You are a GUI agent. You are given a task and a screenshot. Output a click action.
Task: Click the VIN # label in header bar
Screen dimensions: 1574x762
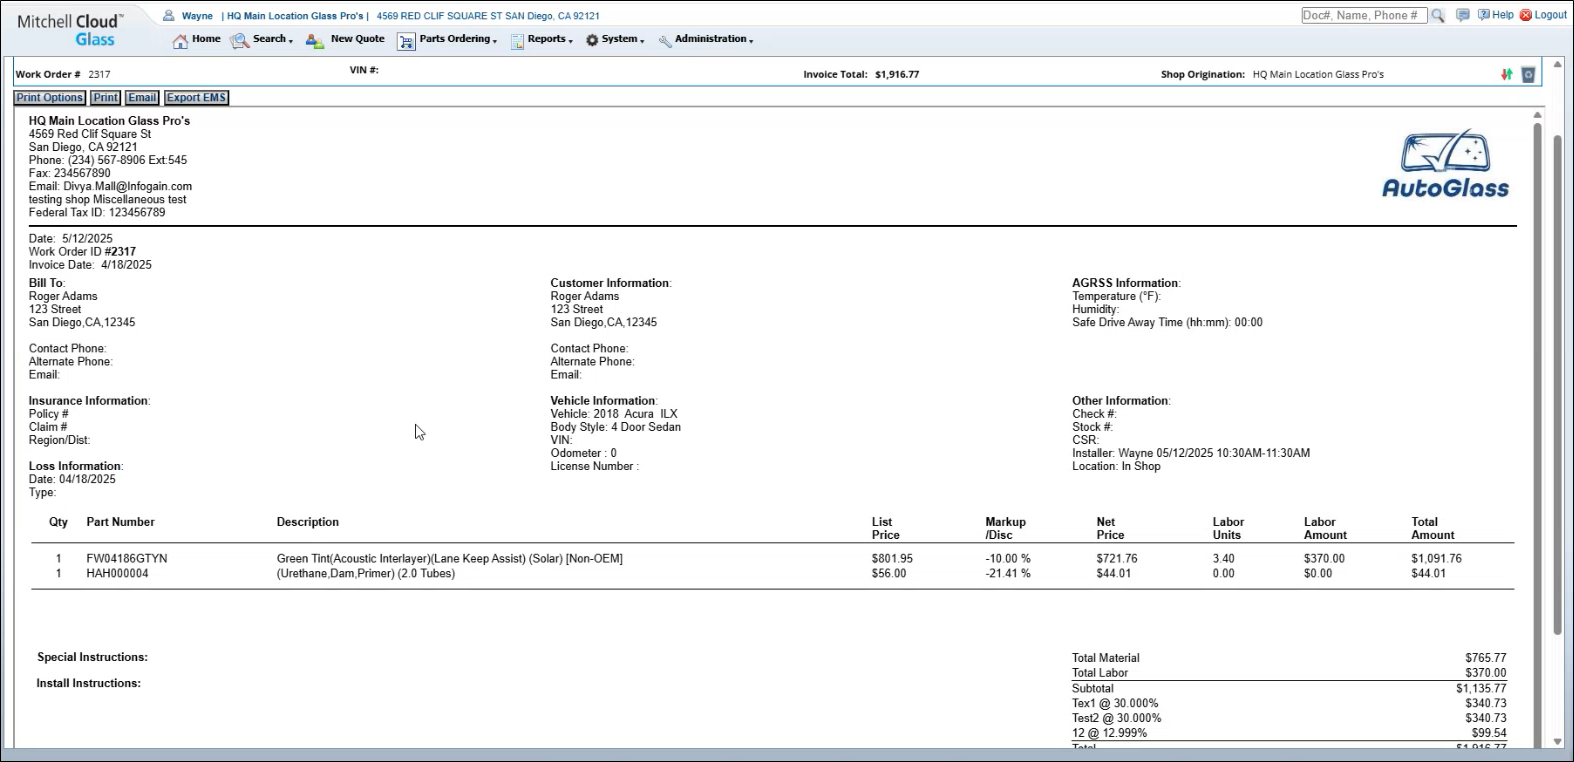pos(364,70)
